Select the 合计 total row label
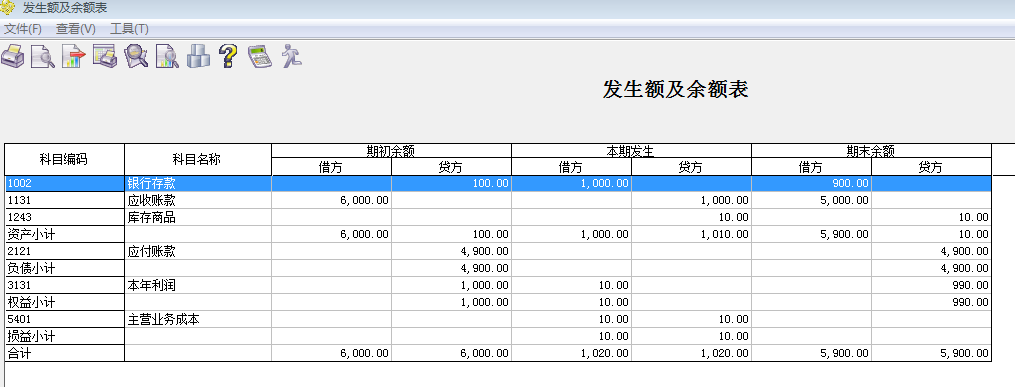The width and height of the screenshot is (1015, 387). coord(64,353)
